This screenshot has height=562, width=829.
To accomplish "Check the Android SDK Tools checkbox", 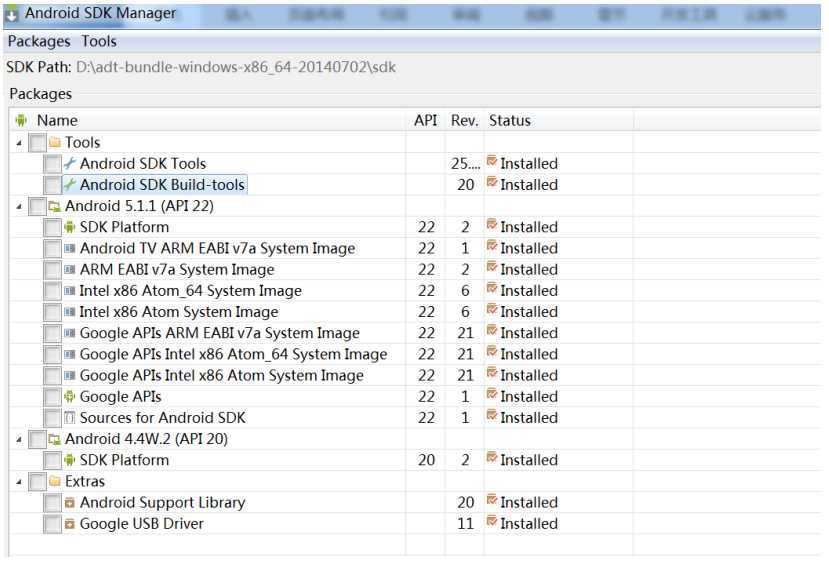I will (x=52, y=164).
